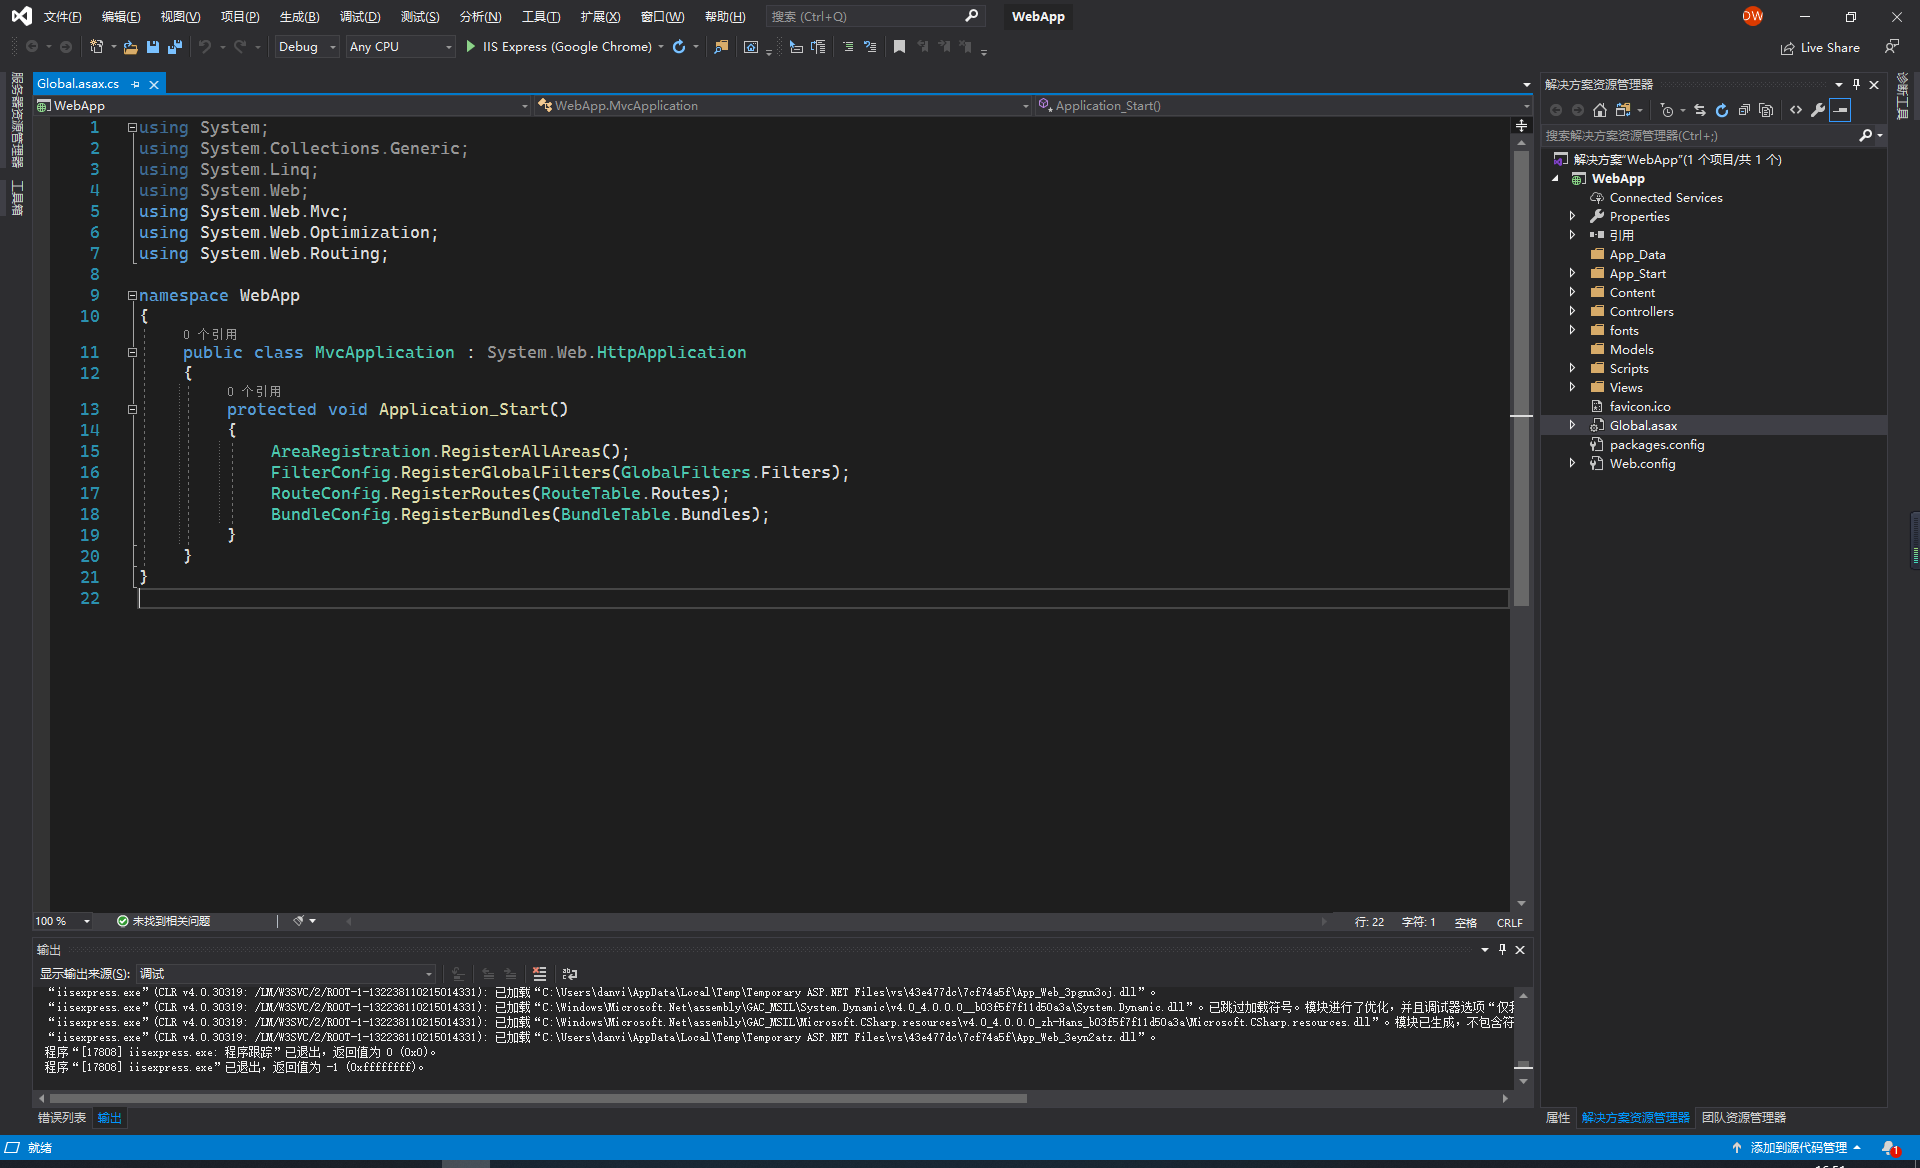This screenshot has width=1920, height=1168.
Task: Open the Debug configuration dropdown
Action: (307, 47)
